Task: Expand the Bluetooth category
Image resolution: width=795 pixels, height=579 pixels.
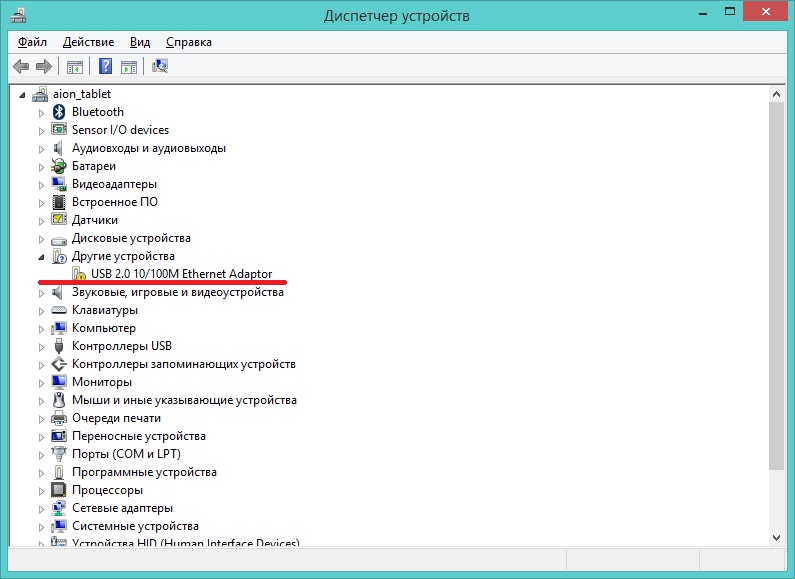Action: (42, 113)
